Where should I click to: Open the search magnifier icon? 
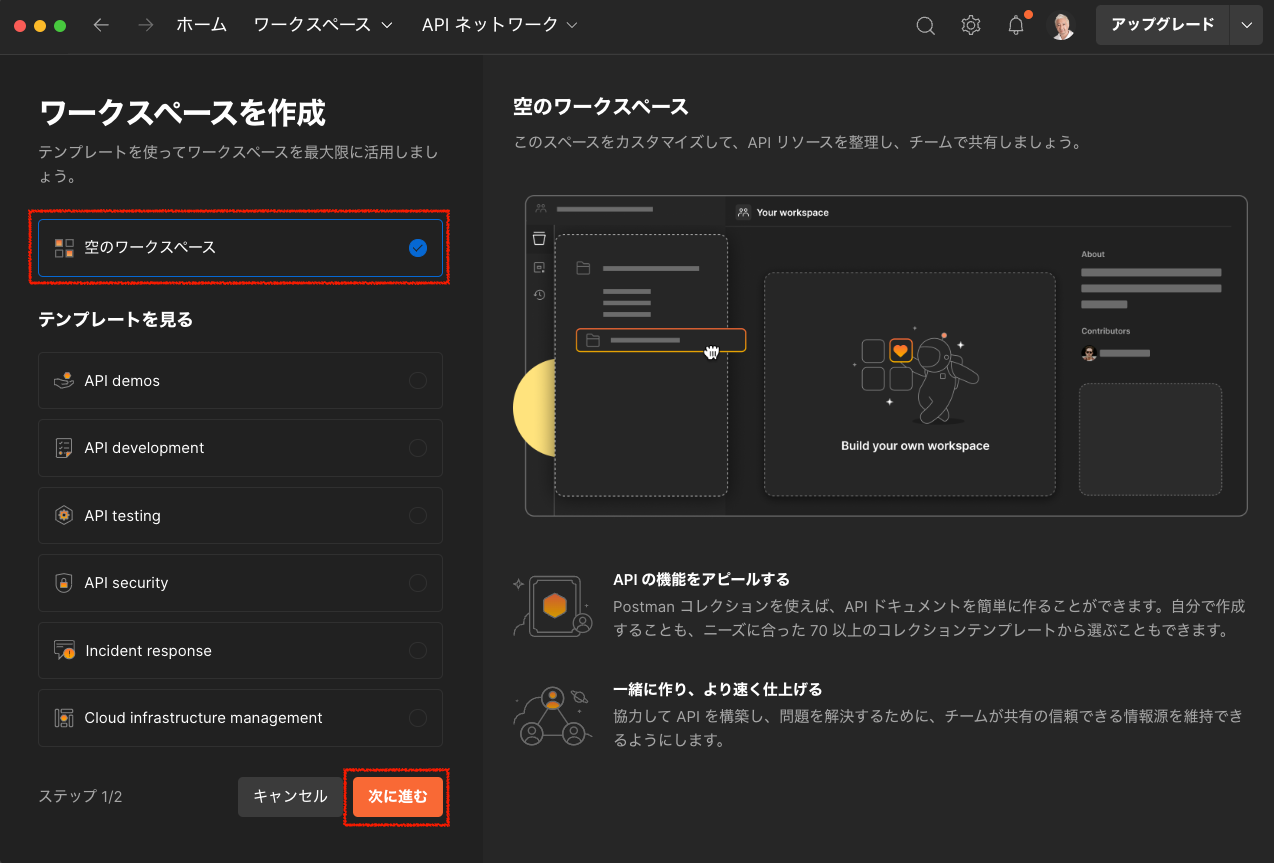click(926, 26)
